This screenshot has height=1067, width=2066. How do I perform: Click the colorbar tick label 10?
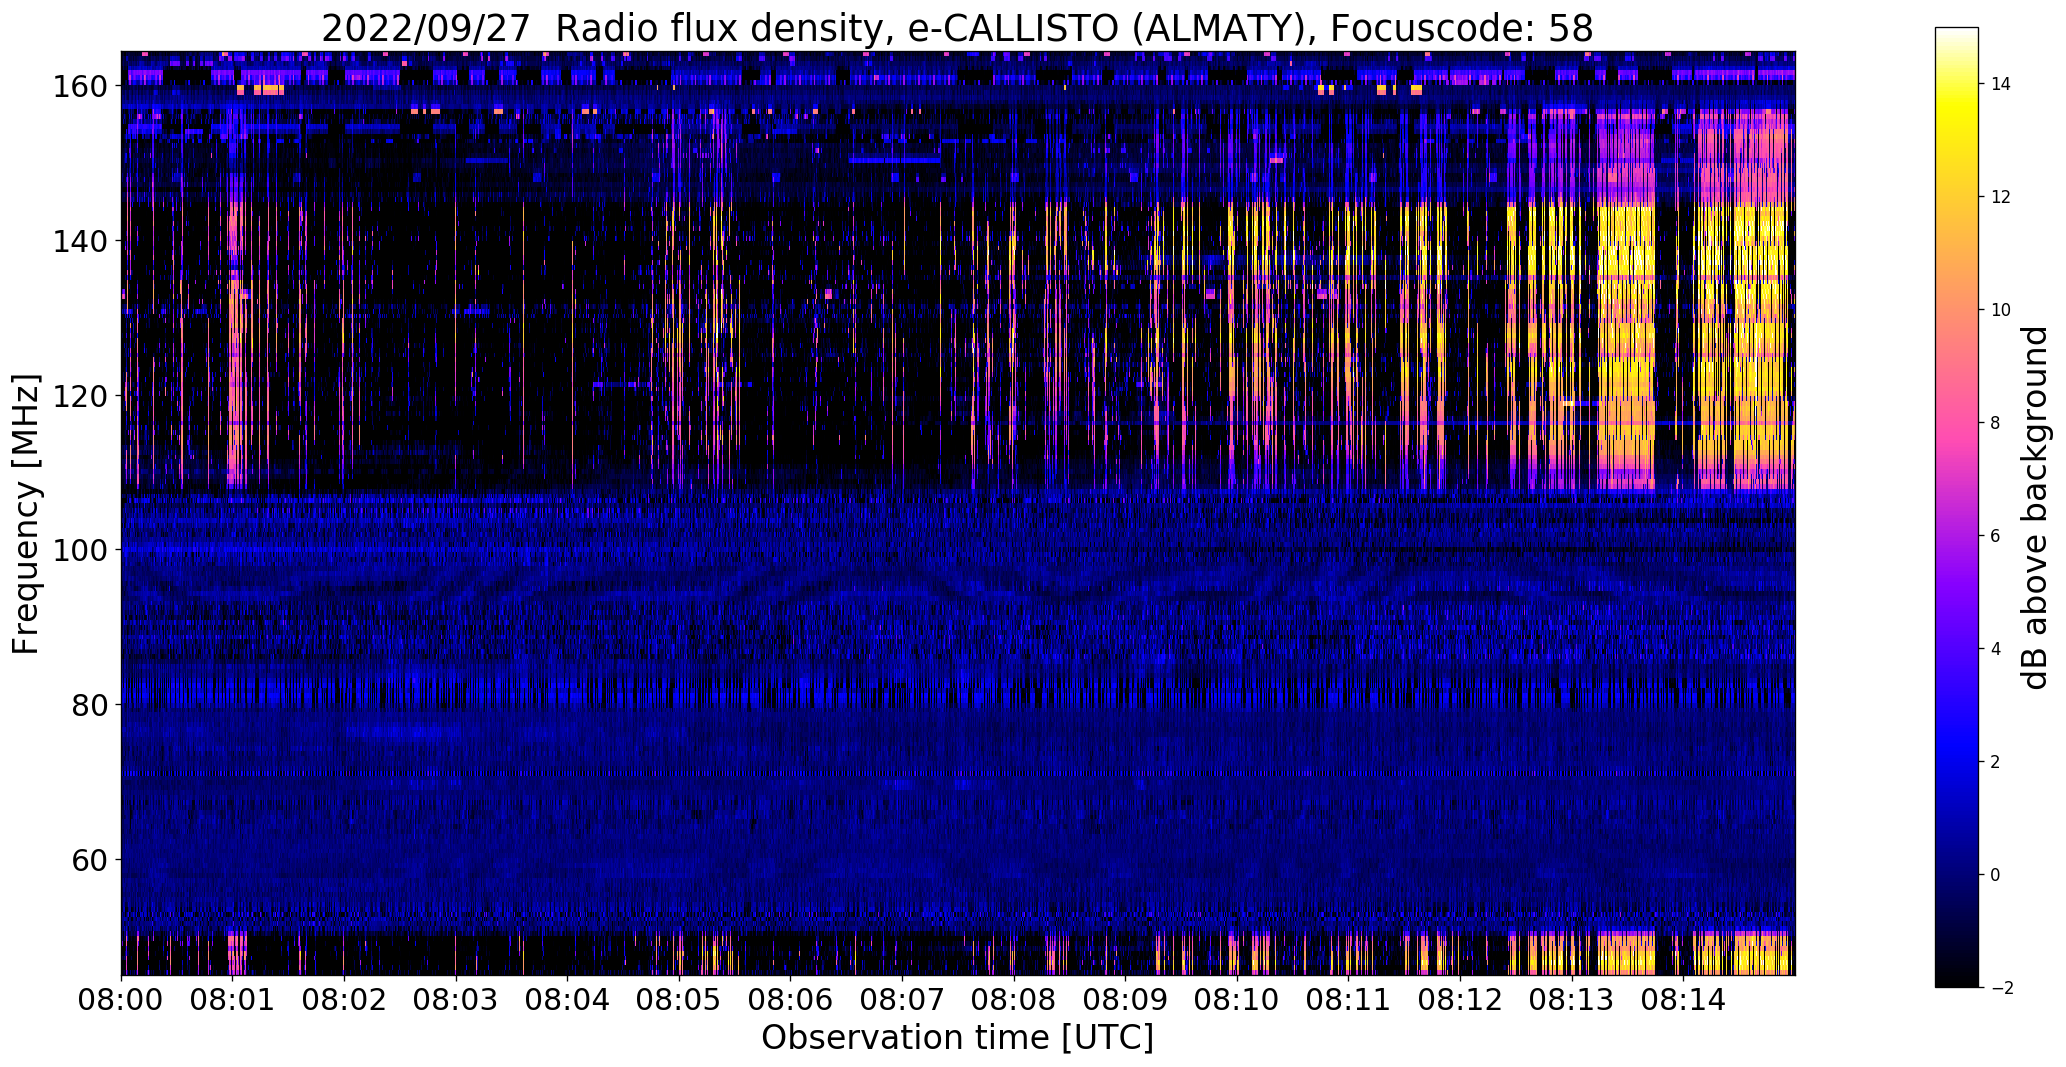2000,310
